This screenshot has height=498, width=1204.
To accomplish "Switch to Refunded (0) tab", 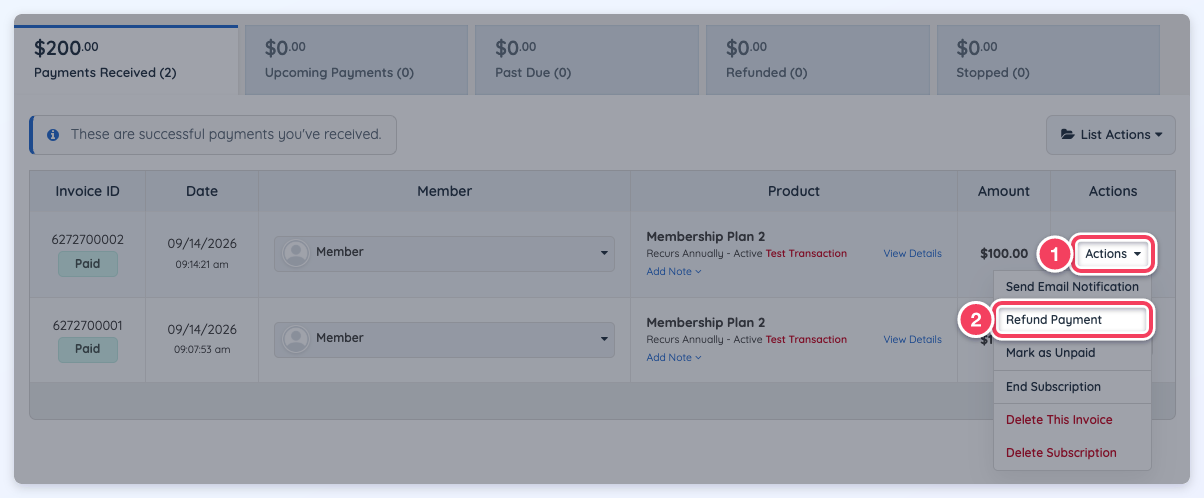I will click(x=817, y=60).
